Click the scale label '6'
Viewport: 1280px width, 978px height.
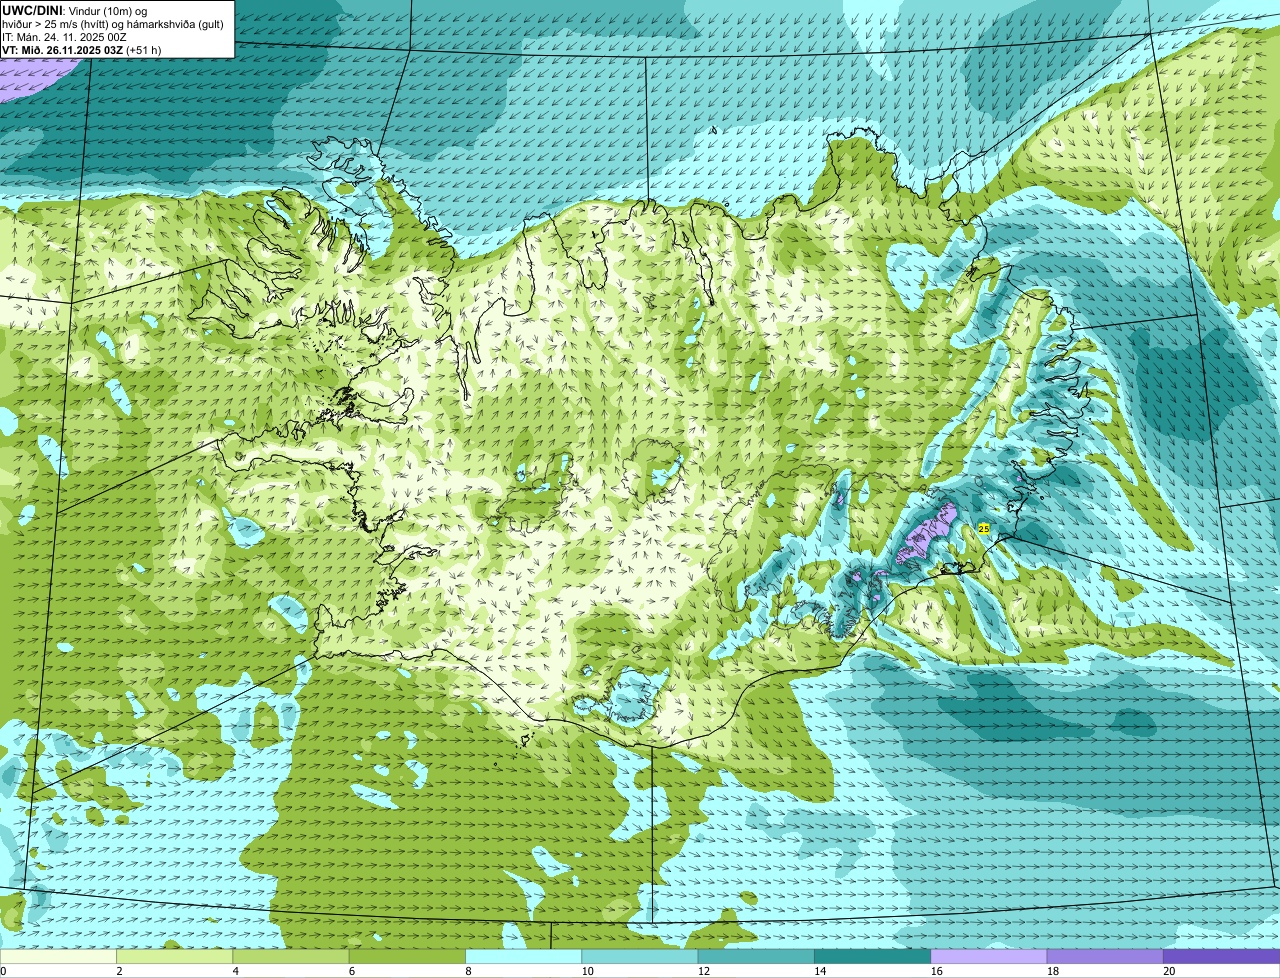point(352,971)
